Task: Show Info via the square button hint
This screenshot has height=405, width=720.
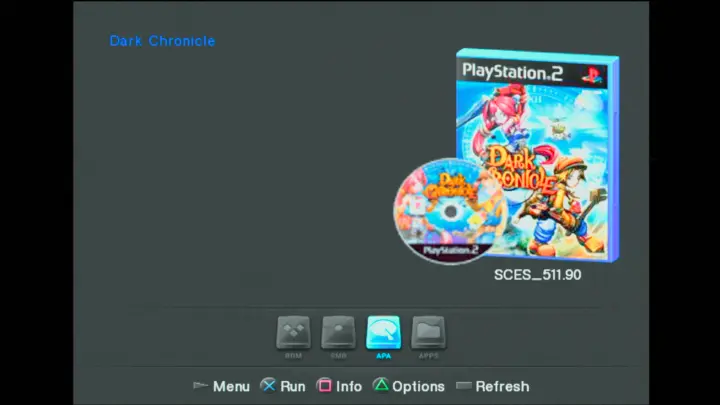Action: click(x=339, y=386)
